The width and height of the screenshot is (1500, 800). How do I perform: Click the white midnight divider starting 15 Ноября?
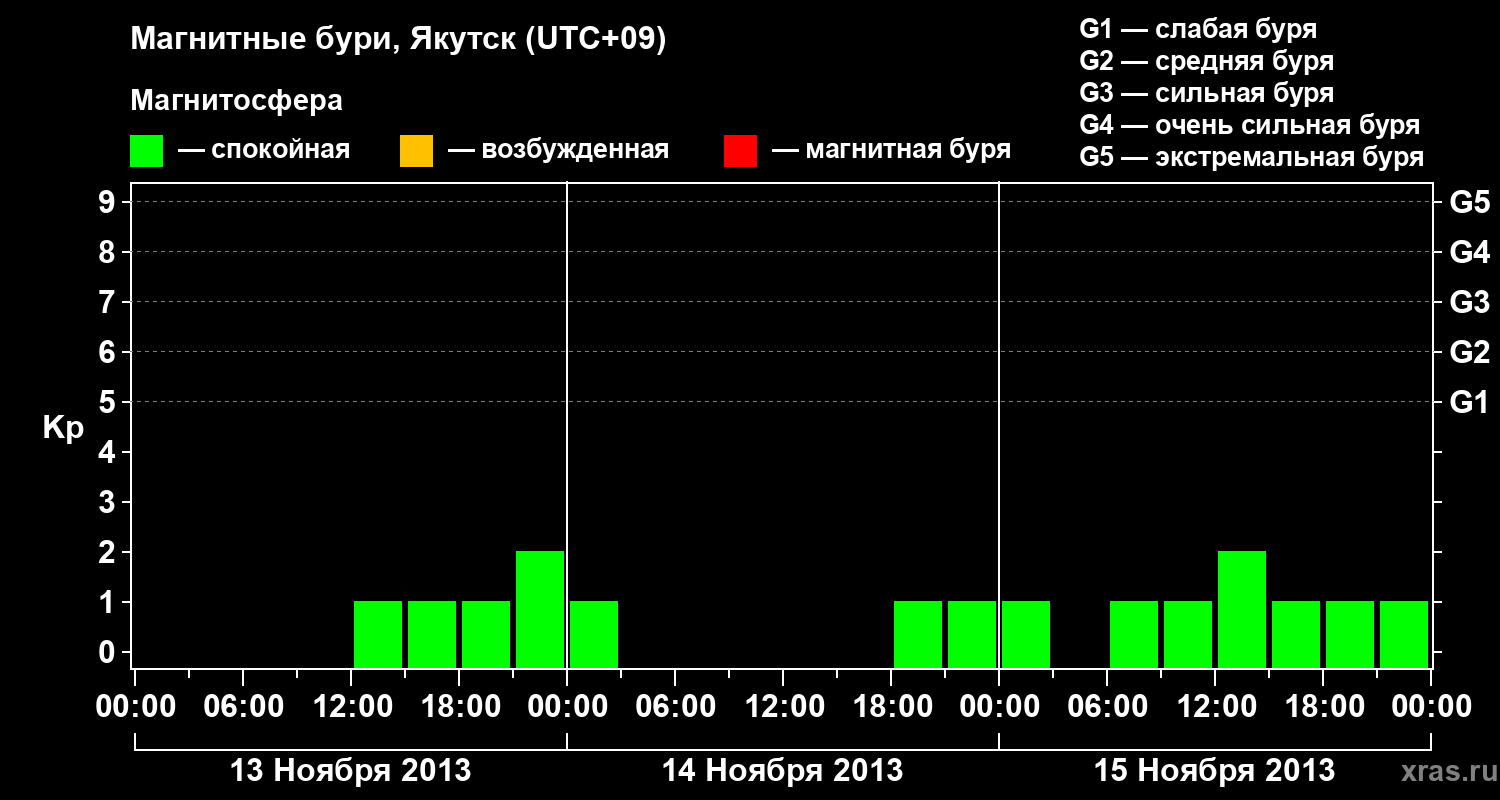pos(999,425)
